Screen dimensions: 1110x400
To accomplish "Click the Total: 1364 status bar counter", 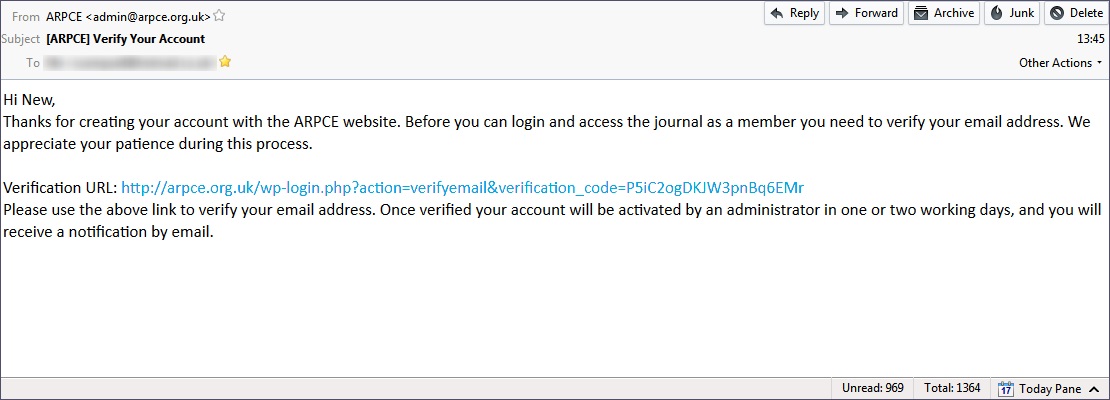I will (x=951, y=388).
